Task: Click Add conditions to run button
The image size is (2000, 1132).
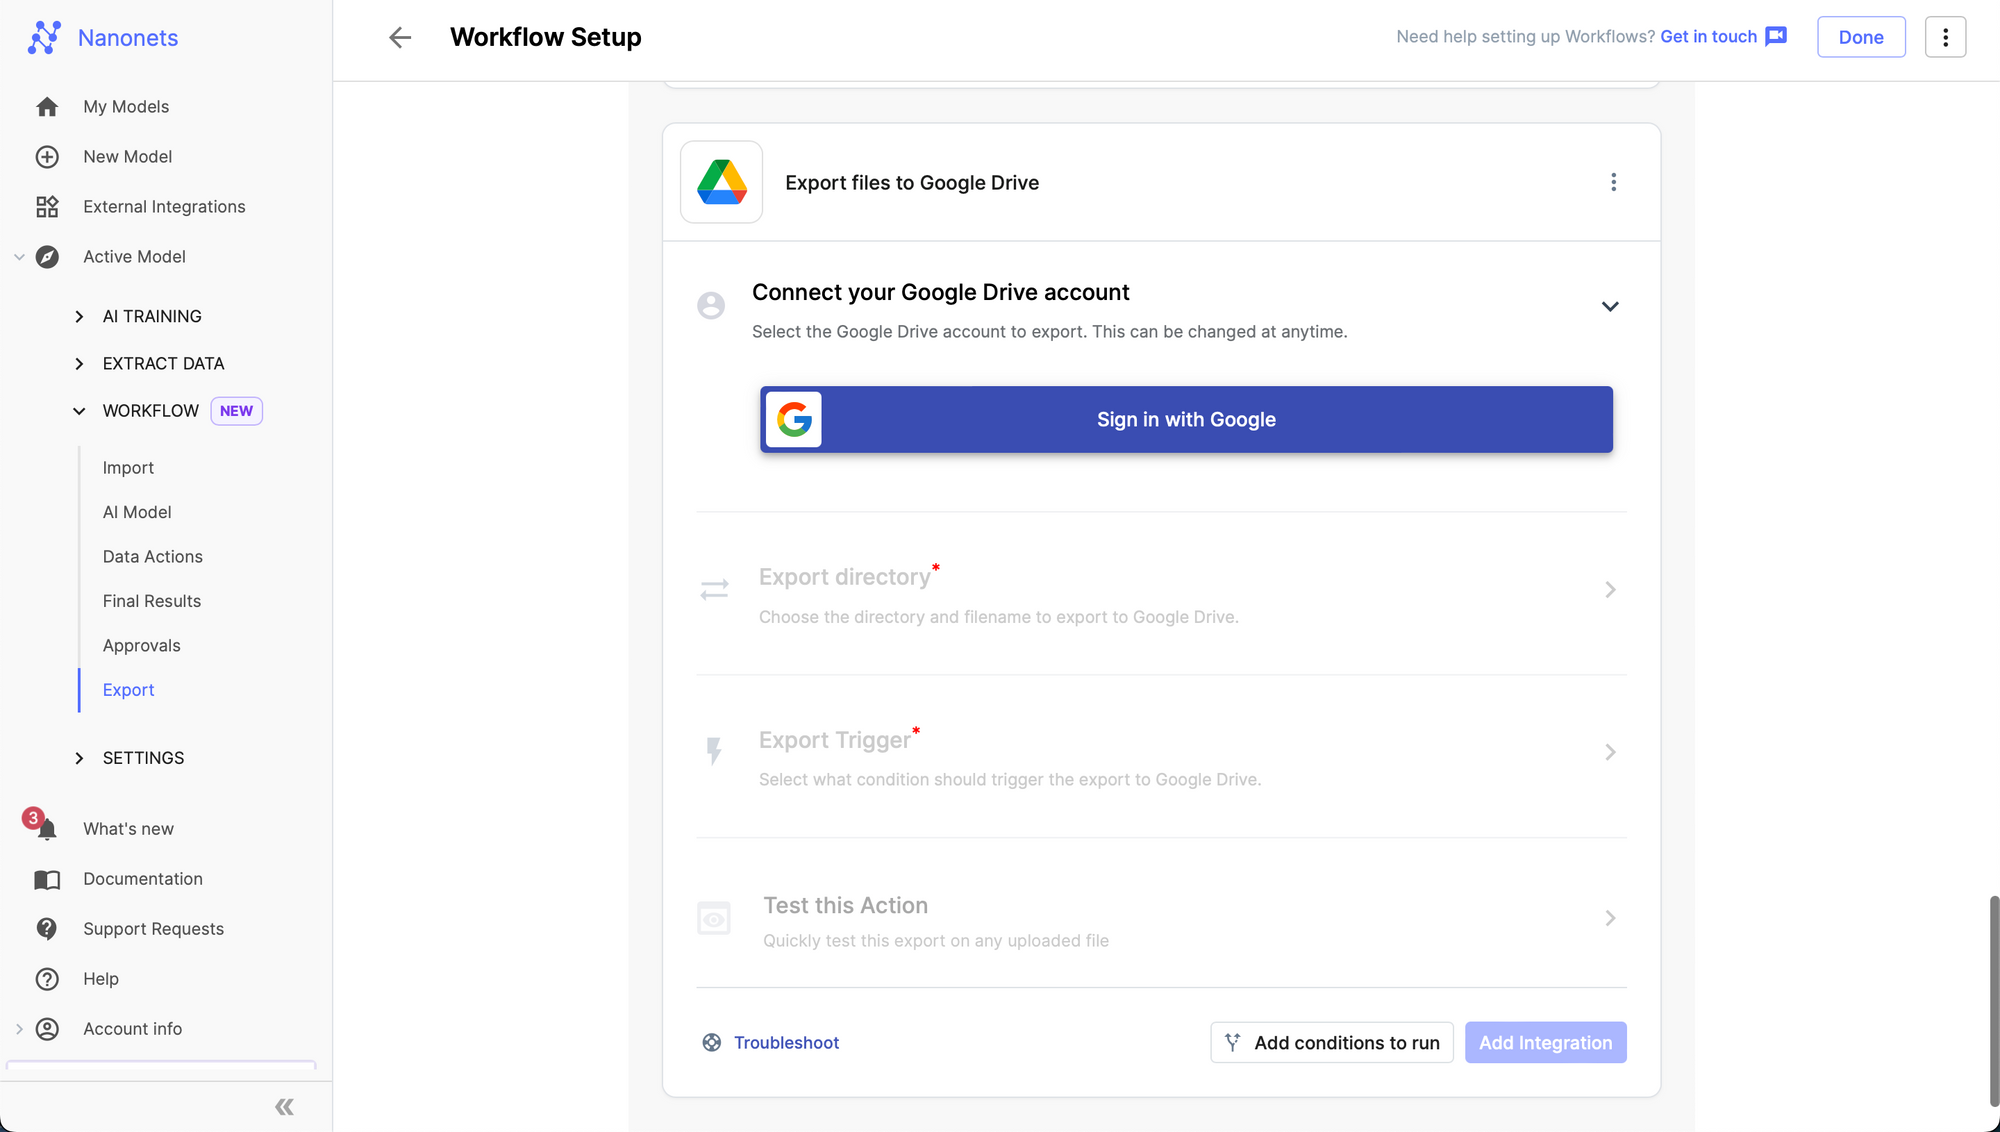Action: point(1331,1043)
